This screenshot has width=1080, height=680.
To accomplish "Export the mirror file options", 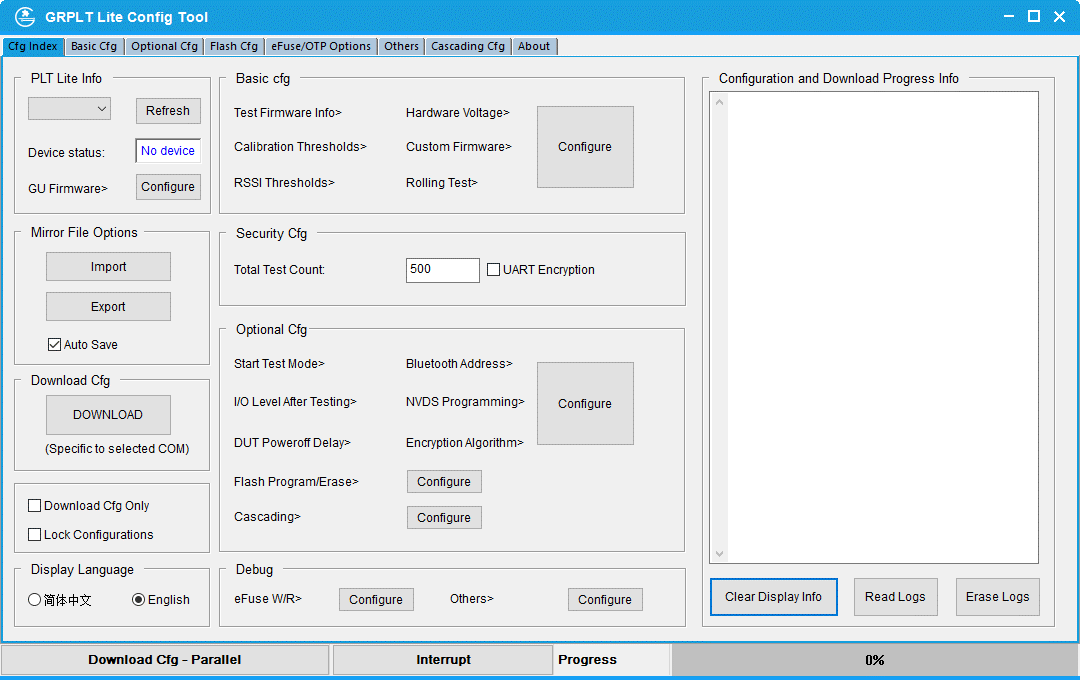I will coord(107,306).
